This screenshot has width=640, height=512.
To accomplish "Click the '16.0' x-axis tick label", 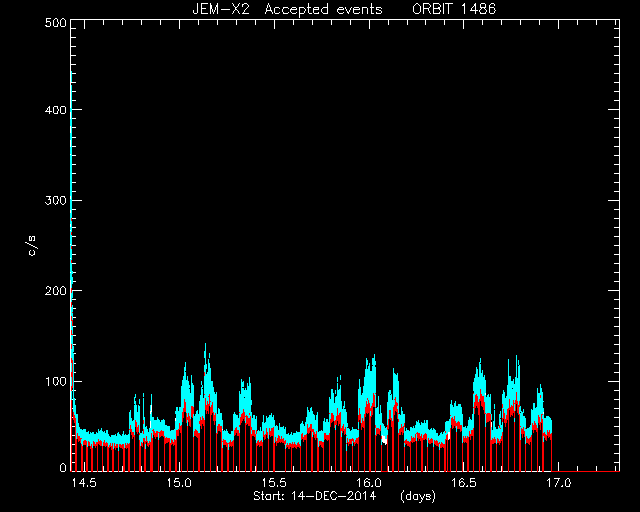I will [369, 483].
